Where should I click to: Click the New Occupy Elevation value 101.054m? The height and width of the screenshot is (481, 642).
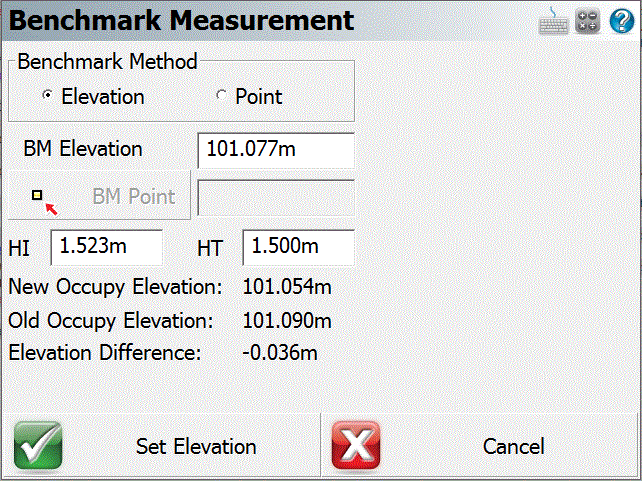[x=287, y=287]
